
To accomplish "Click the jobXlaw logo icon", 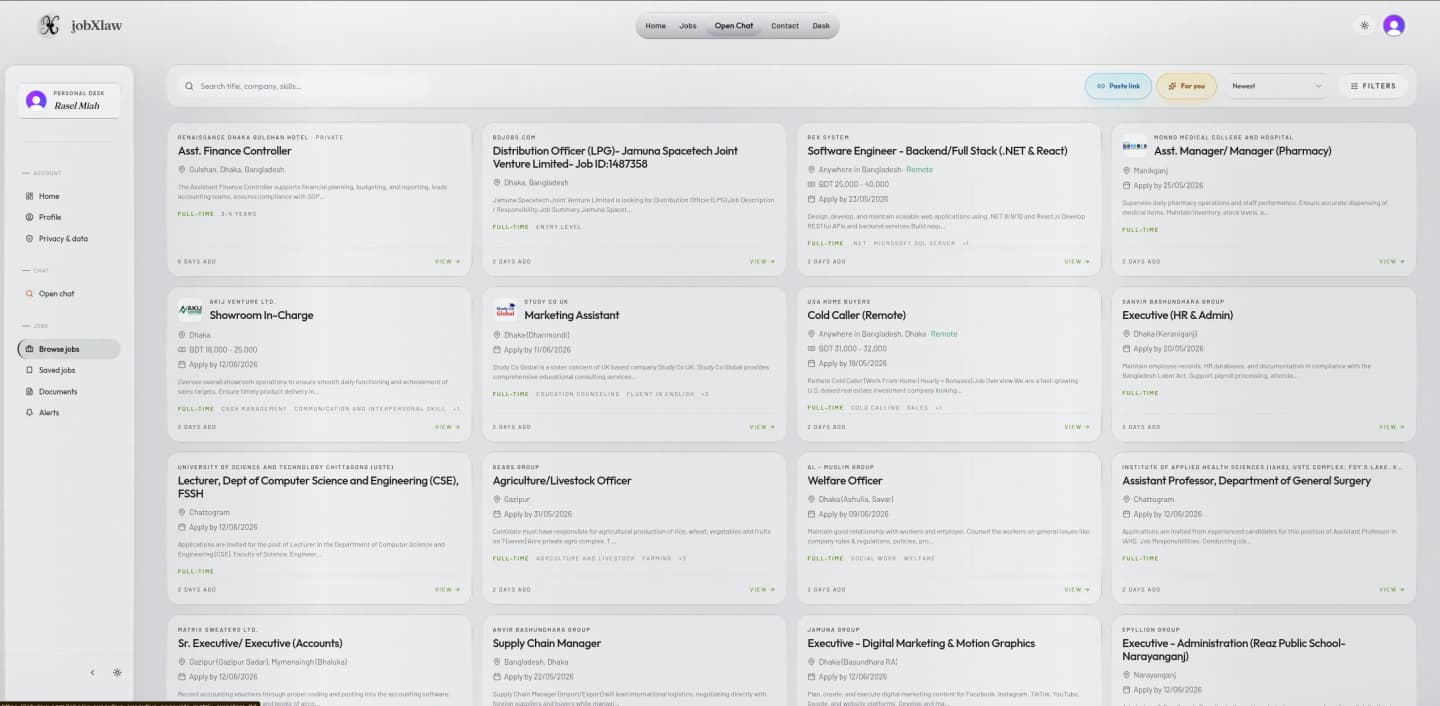I will [48, 25].
